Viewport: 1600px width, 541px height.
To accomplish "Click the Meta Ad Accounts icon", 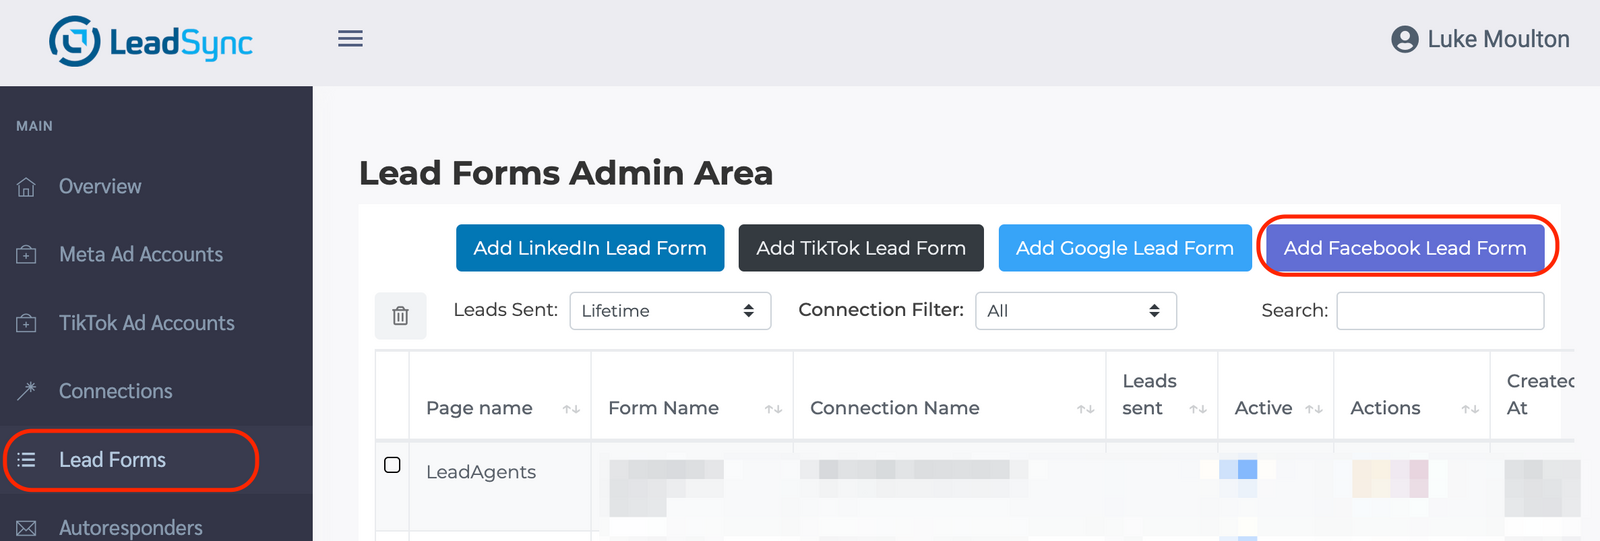I will click(x=27, y=255).
